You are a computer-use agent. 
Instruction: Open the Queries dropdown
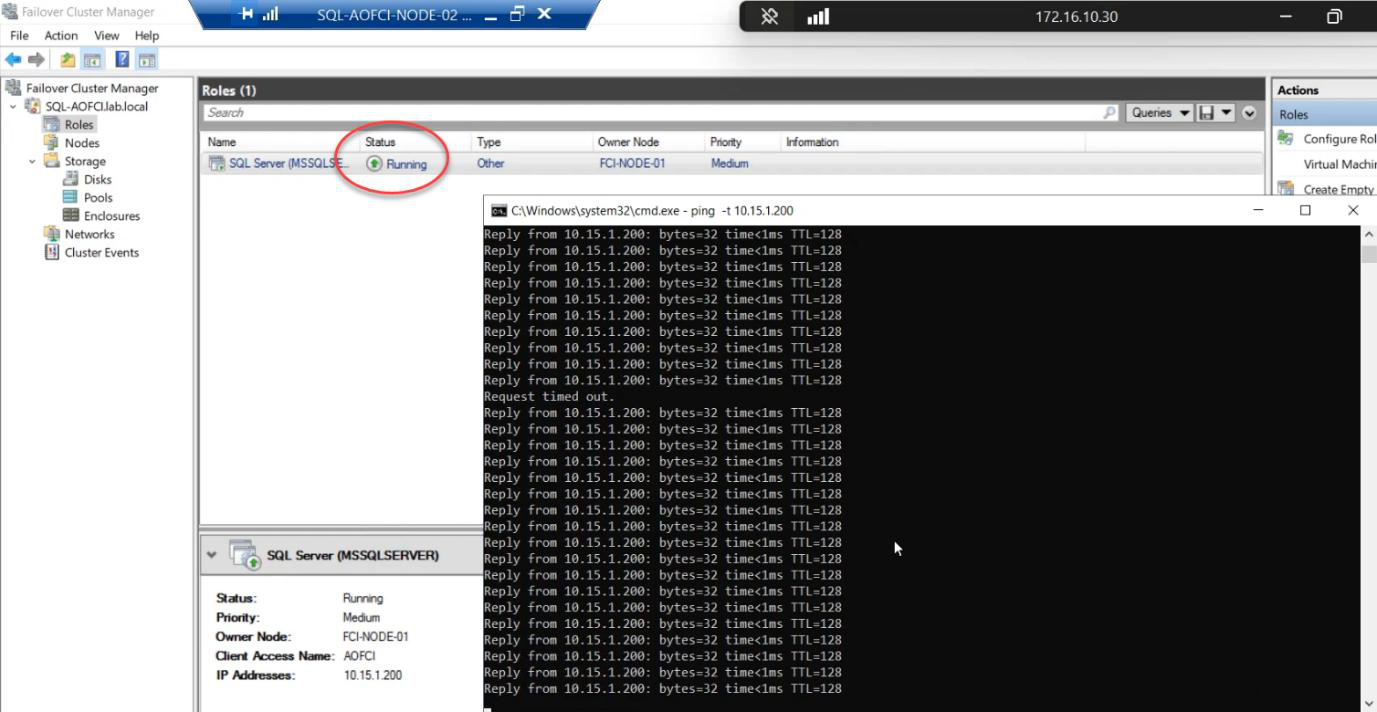coord(1160,113)
